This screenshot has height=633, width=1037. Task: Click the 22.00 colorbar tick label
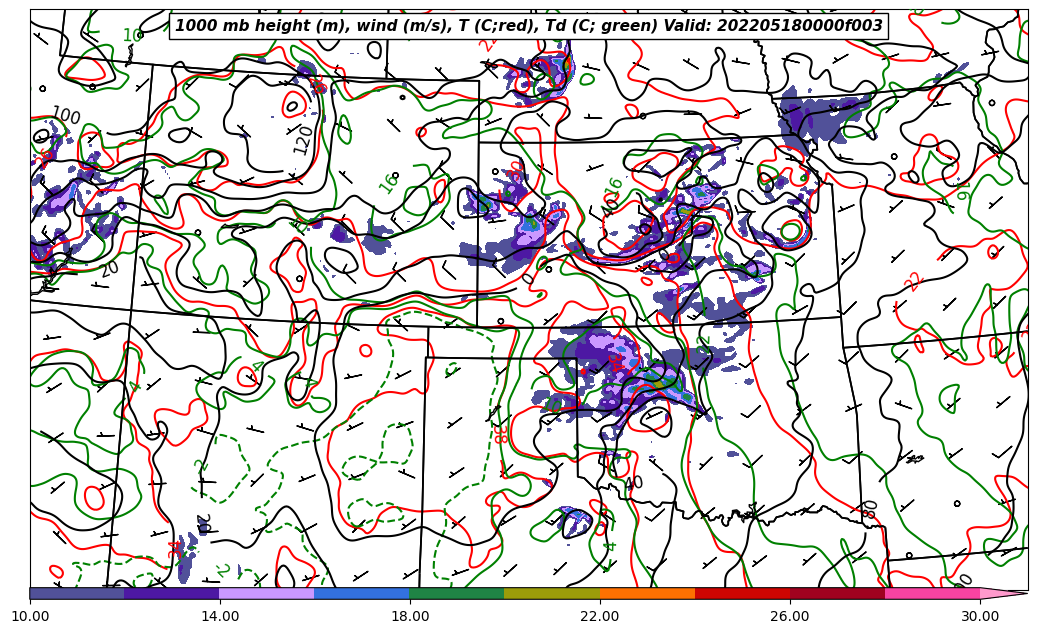pyautogui.click(x=600, y=616)
